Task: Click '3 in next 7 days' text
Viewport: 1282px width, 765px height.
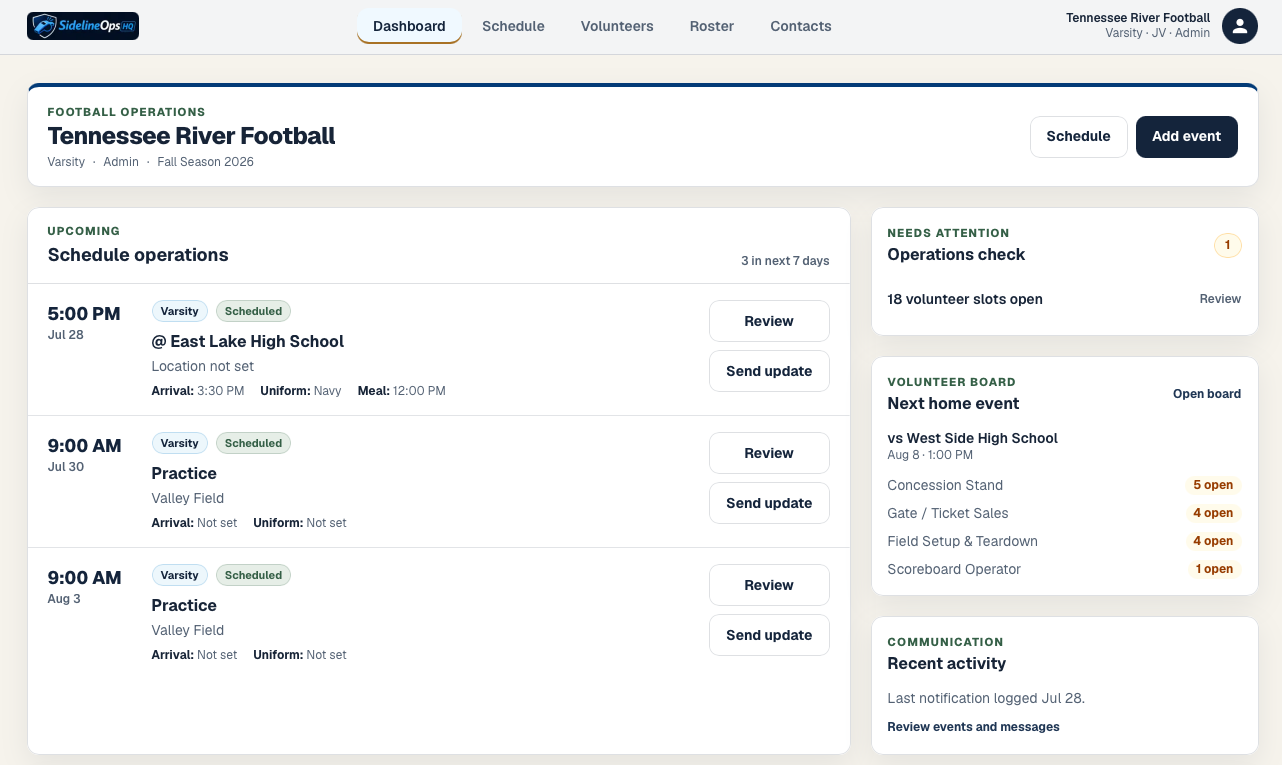Action: (785, 261)
